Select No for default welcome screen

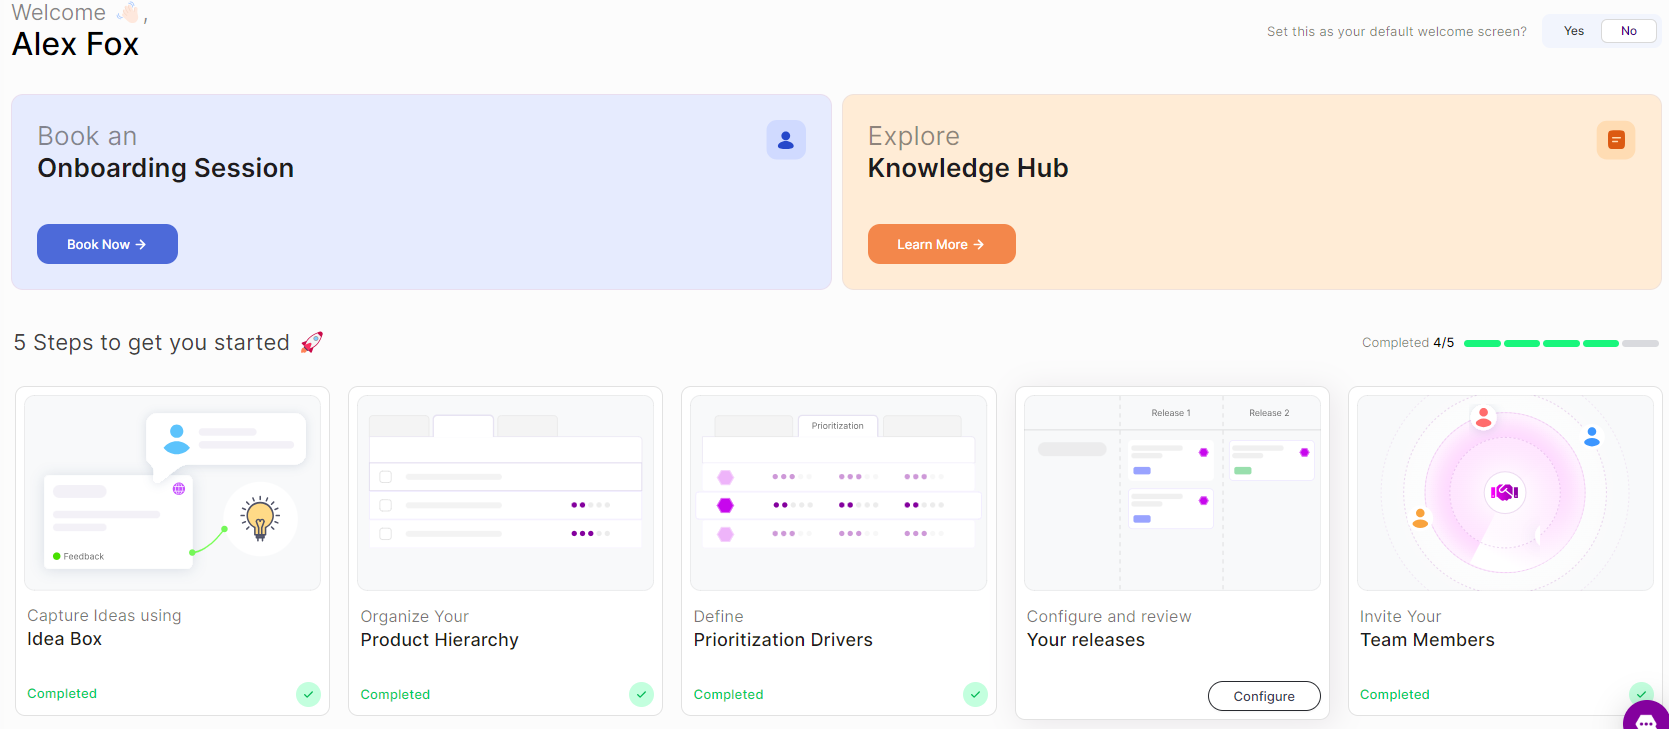tap(1628, 31)
